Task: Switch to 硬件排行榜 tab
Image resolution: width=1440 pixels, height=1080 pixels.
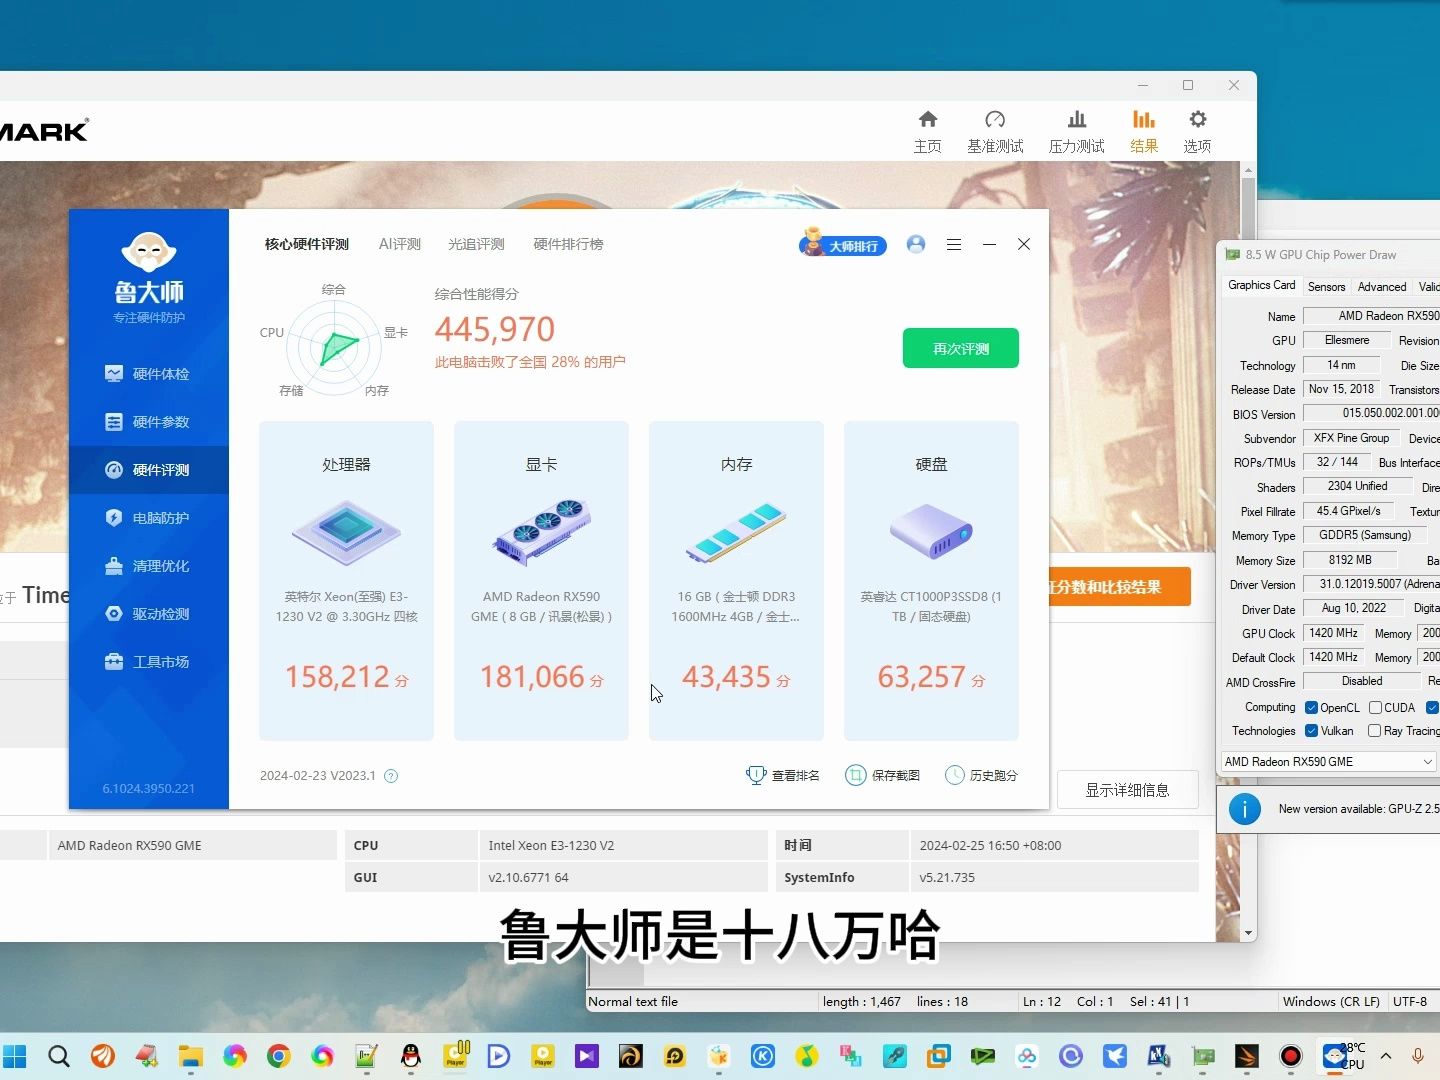Action: tap(568, 244)
